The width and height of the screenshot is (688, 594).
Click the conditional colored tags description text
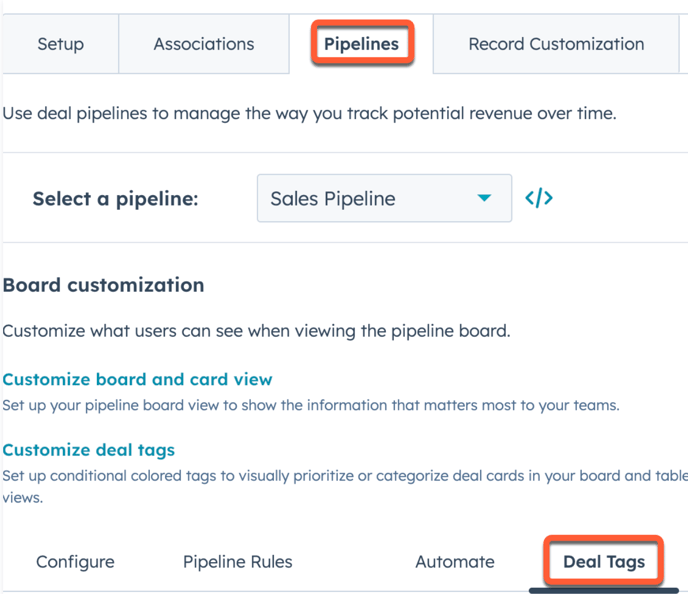[345, 487]
